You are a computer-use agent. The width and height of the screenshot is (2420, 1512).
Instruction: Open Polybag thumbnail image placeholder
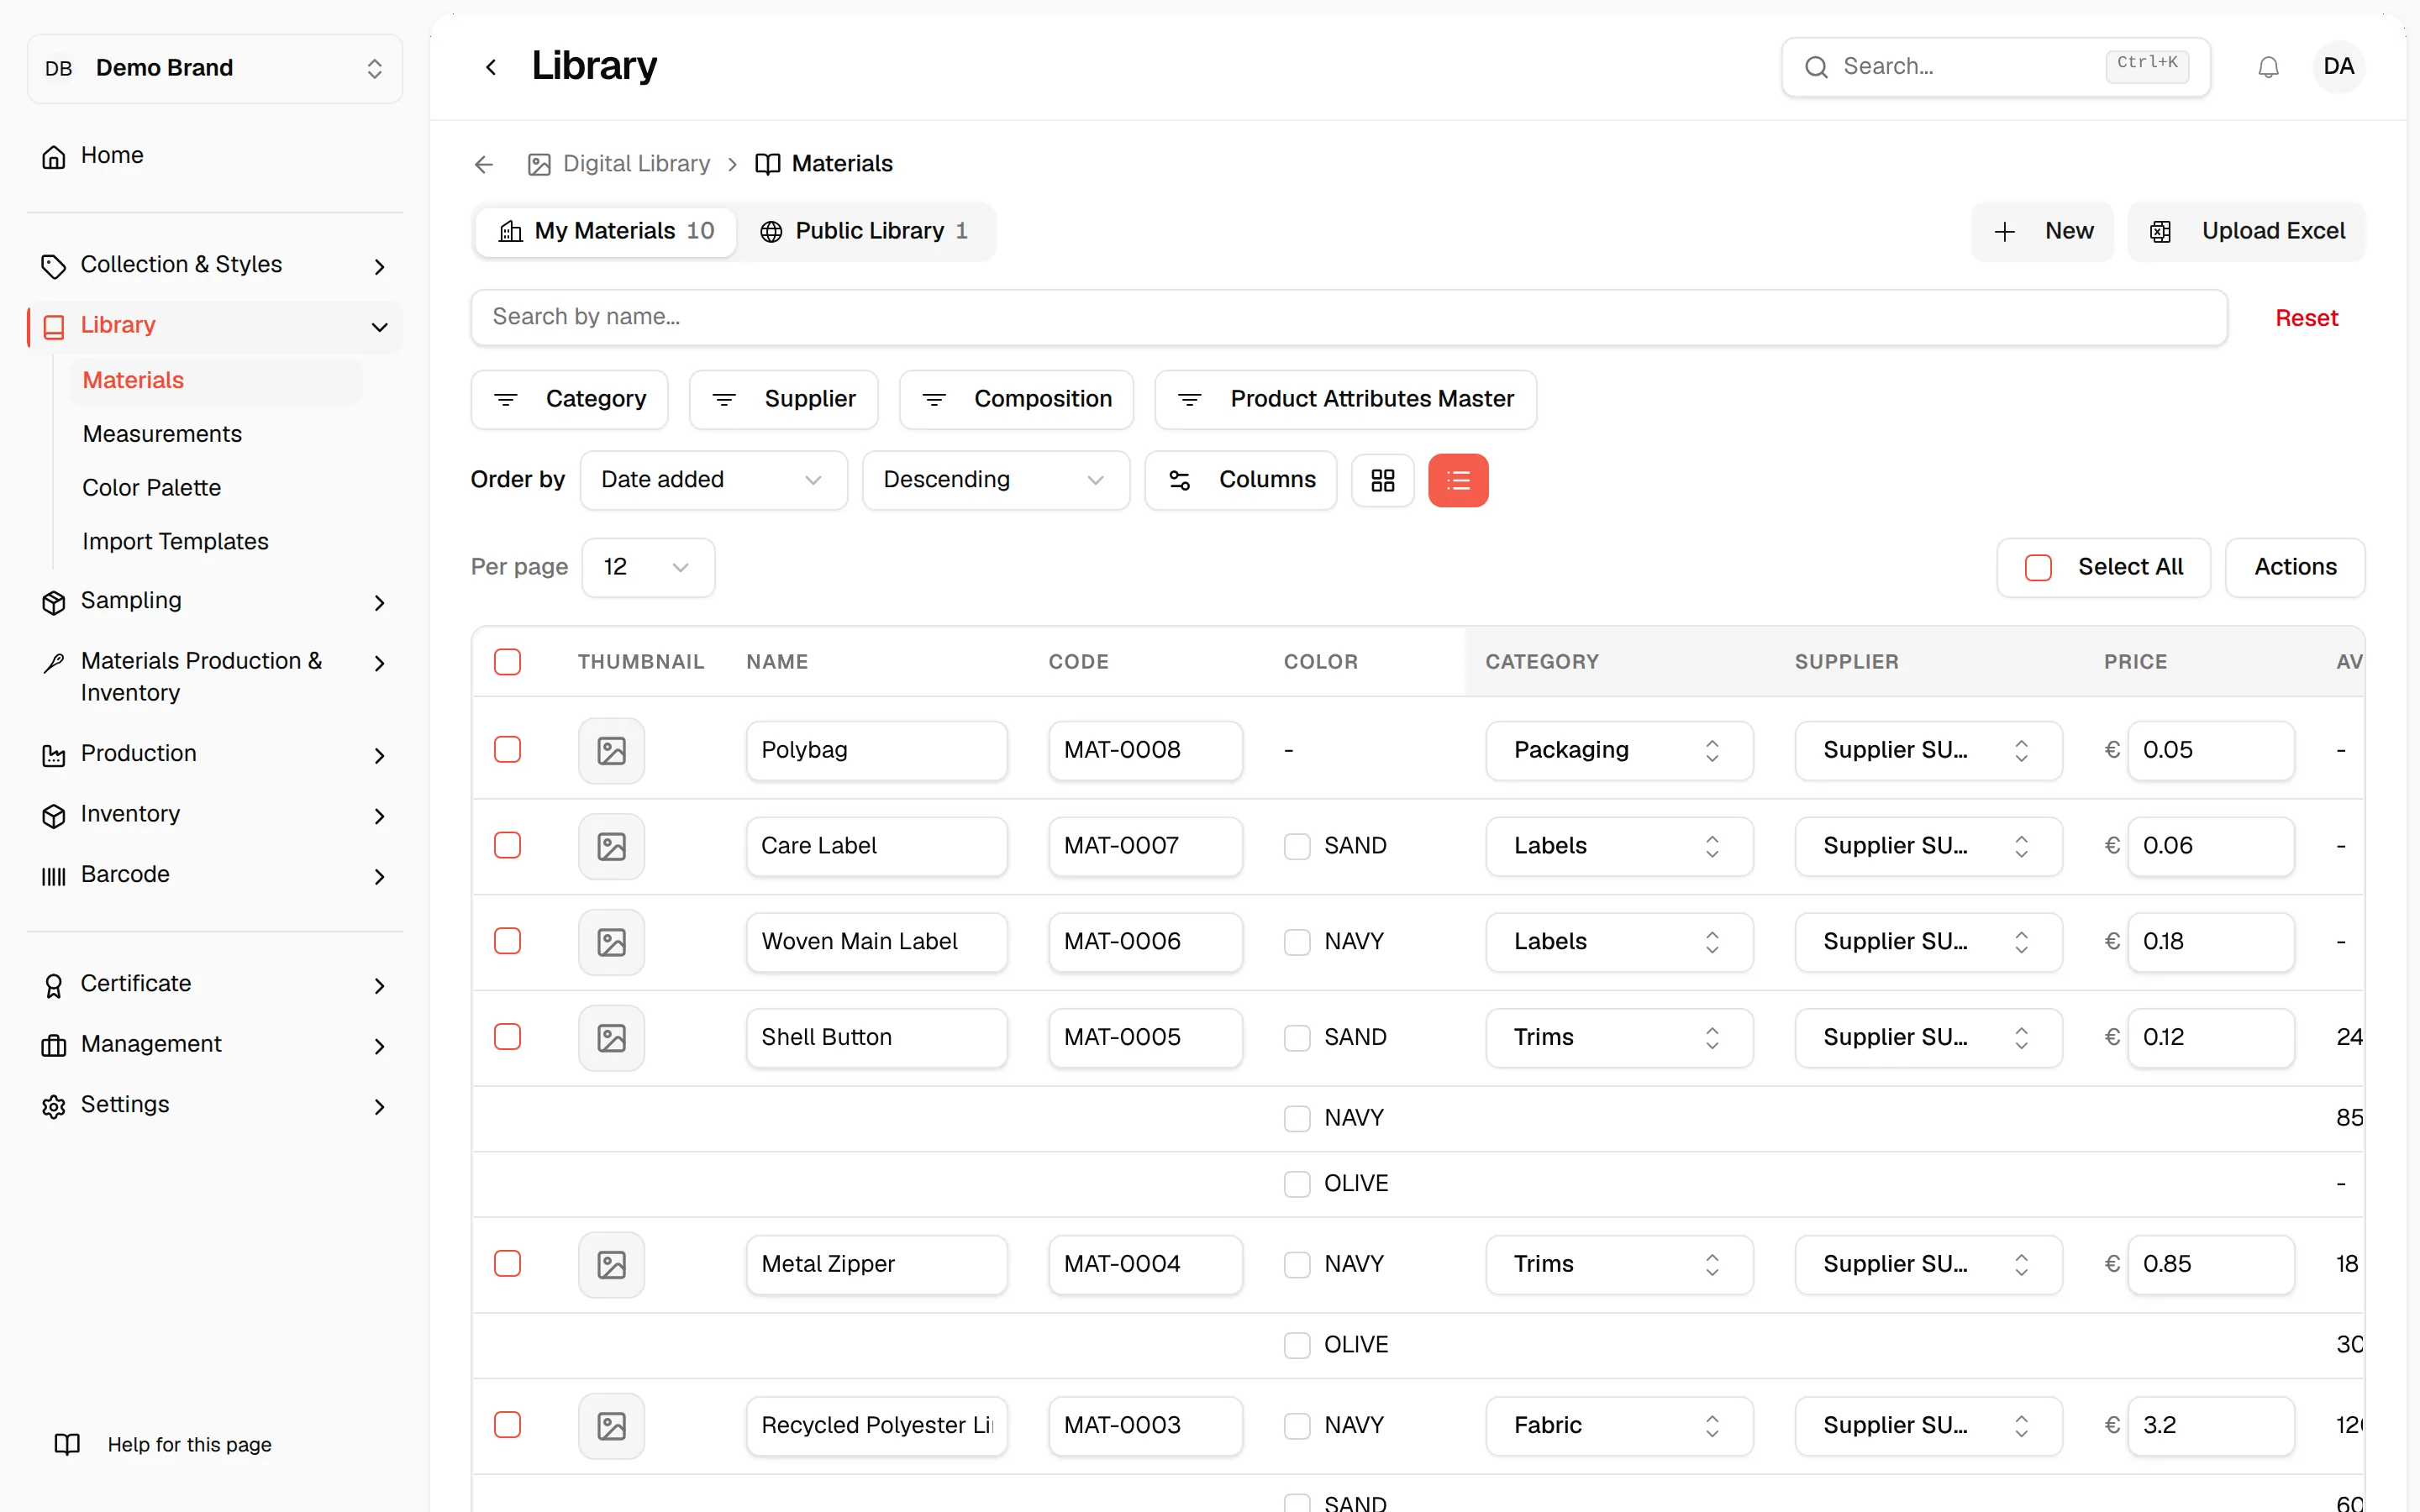click(611, 750)
